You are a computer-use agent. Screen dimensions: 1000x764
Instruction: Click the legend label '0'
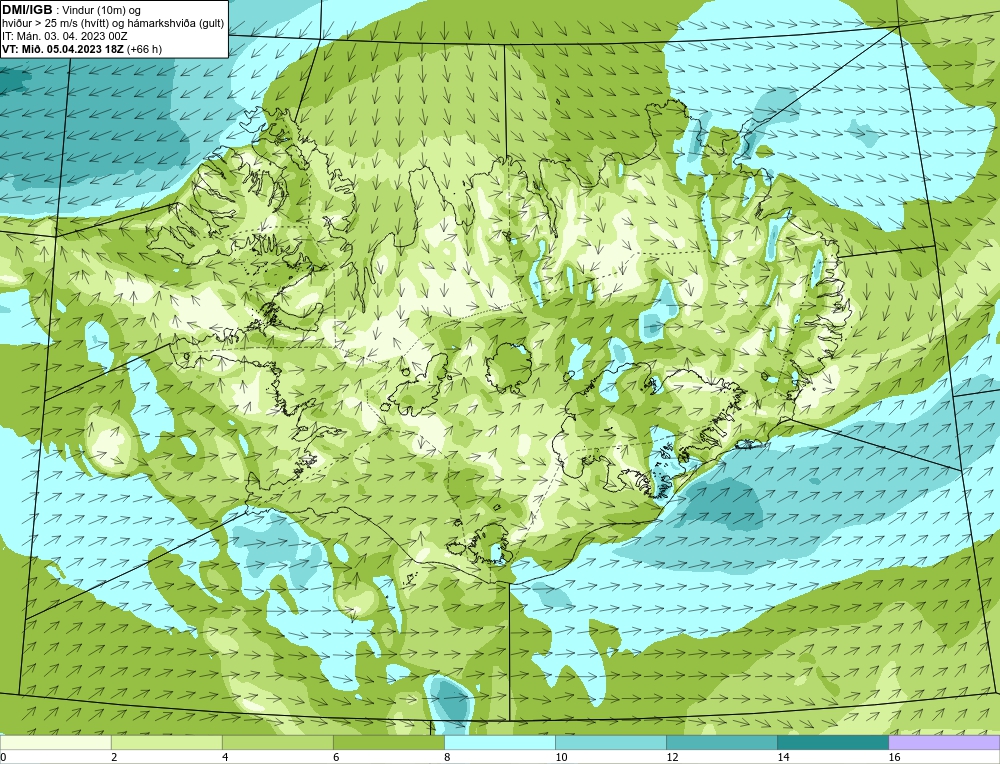(x=3, y=757)
